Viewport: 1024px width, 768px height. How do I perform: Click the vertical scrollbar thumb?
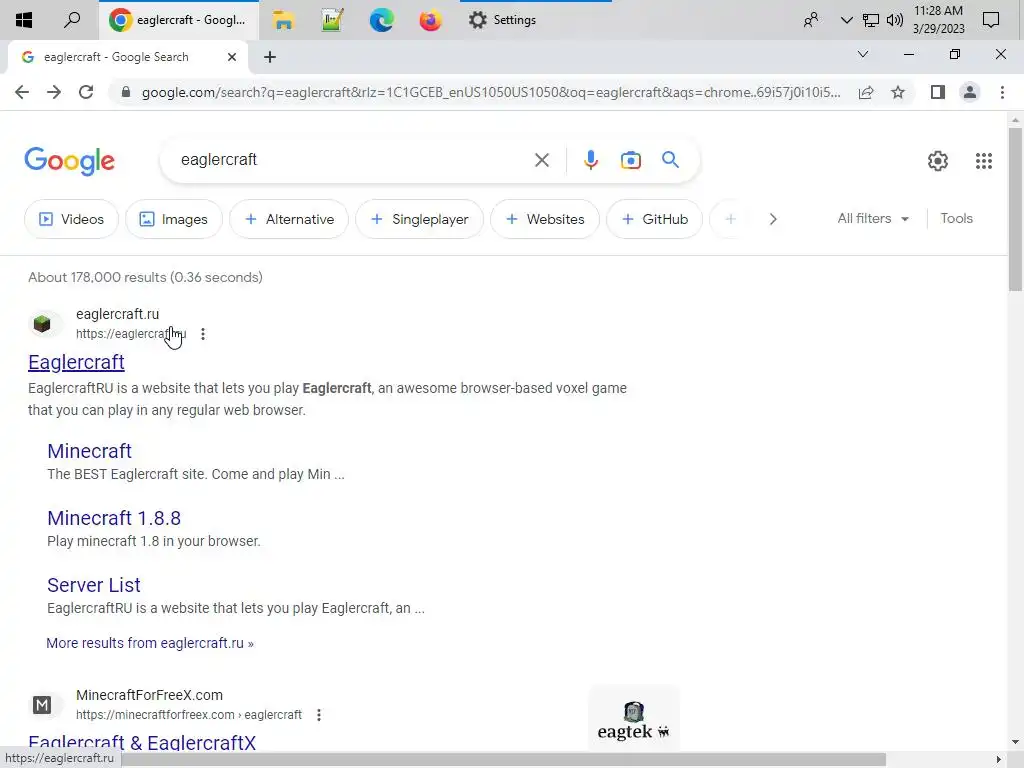tap(1015, 209)
